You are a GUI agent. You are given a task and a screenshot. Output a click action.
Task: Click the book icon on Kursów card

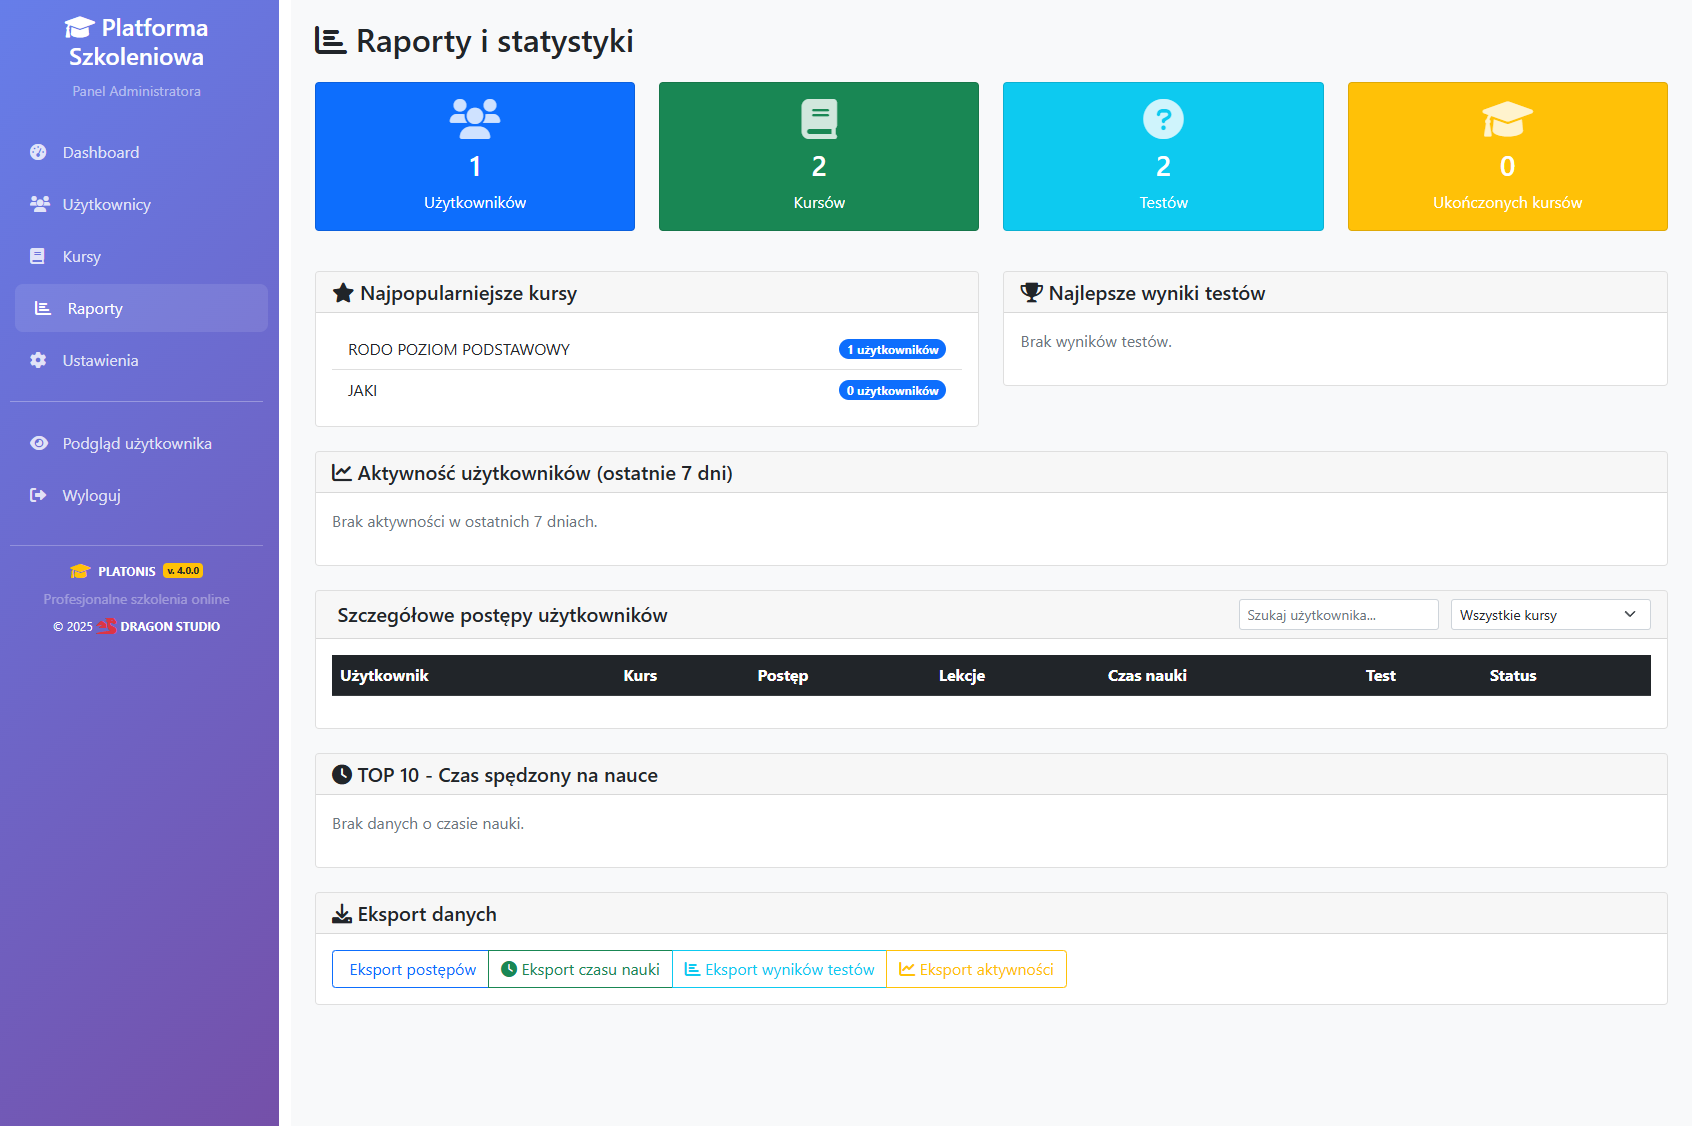819,119
